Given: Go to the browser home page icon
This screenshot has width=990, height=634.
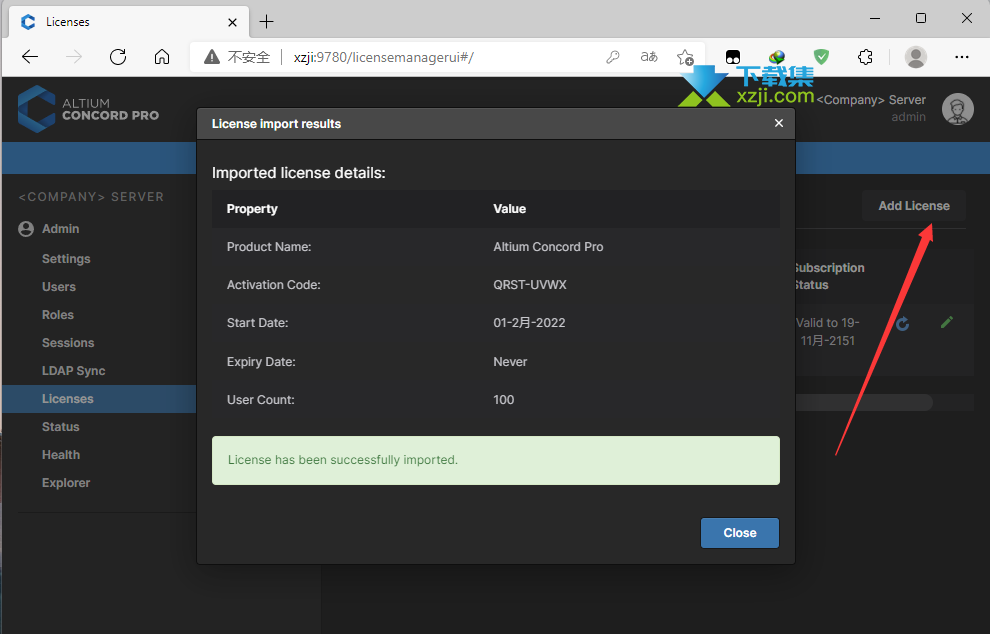Looking at the screenshot, I should coord(162,57).
